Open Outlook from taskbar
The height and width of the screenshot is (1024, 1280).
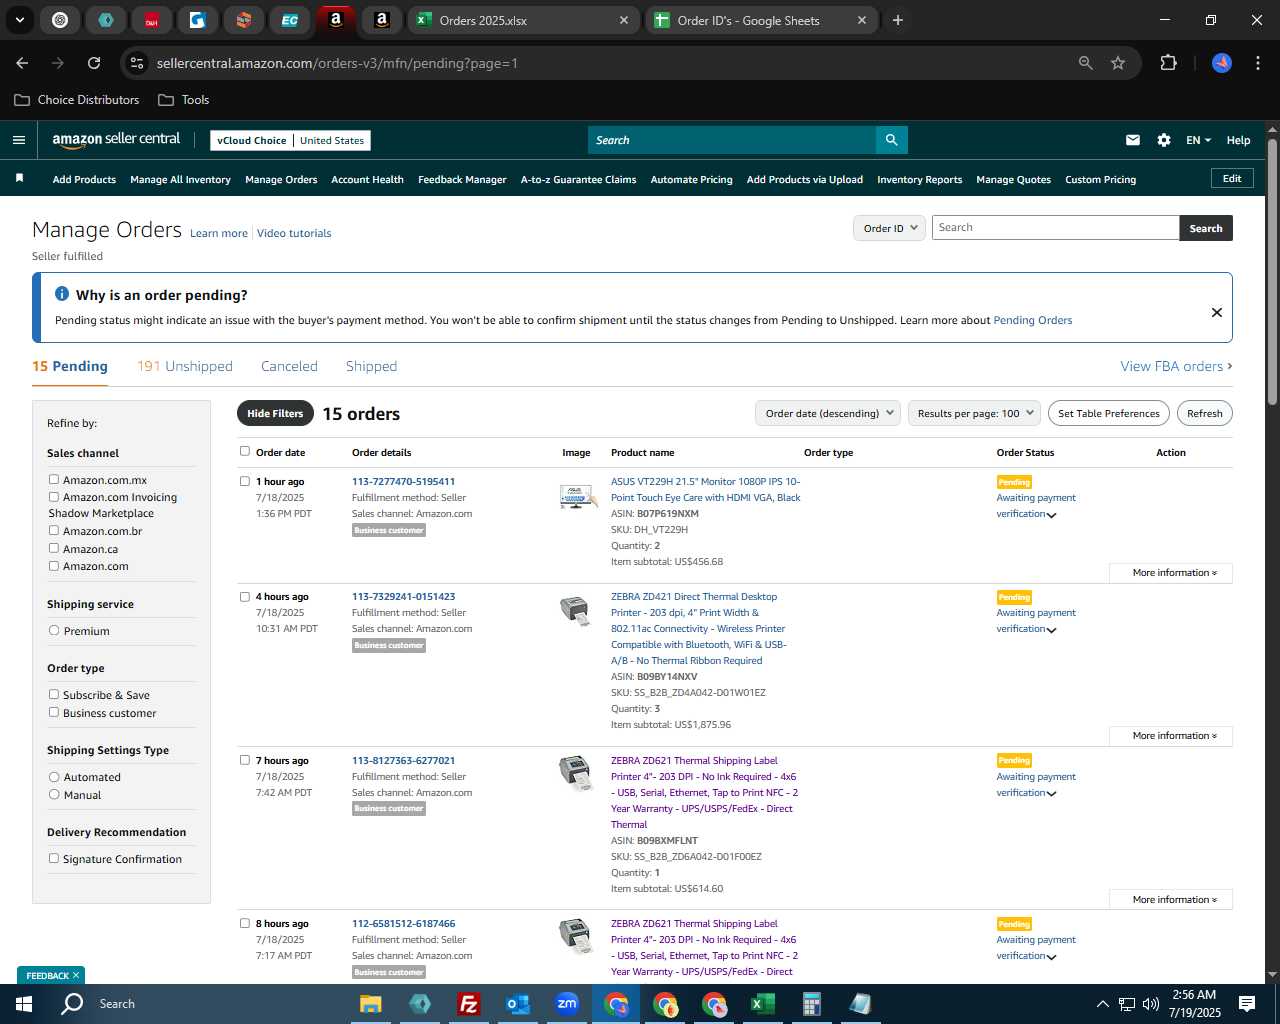(x=517, y=1004)
